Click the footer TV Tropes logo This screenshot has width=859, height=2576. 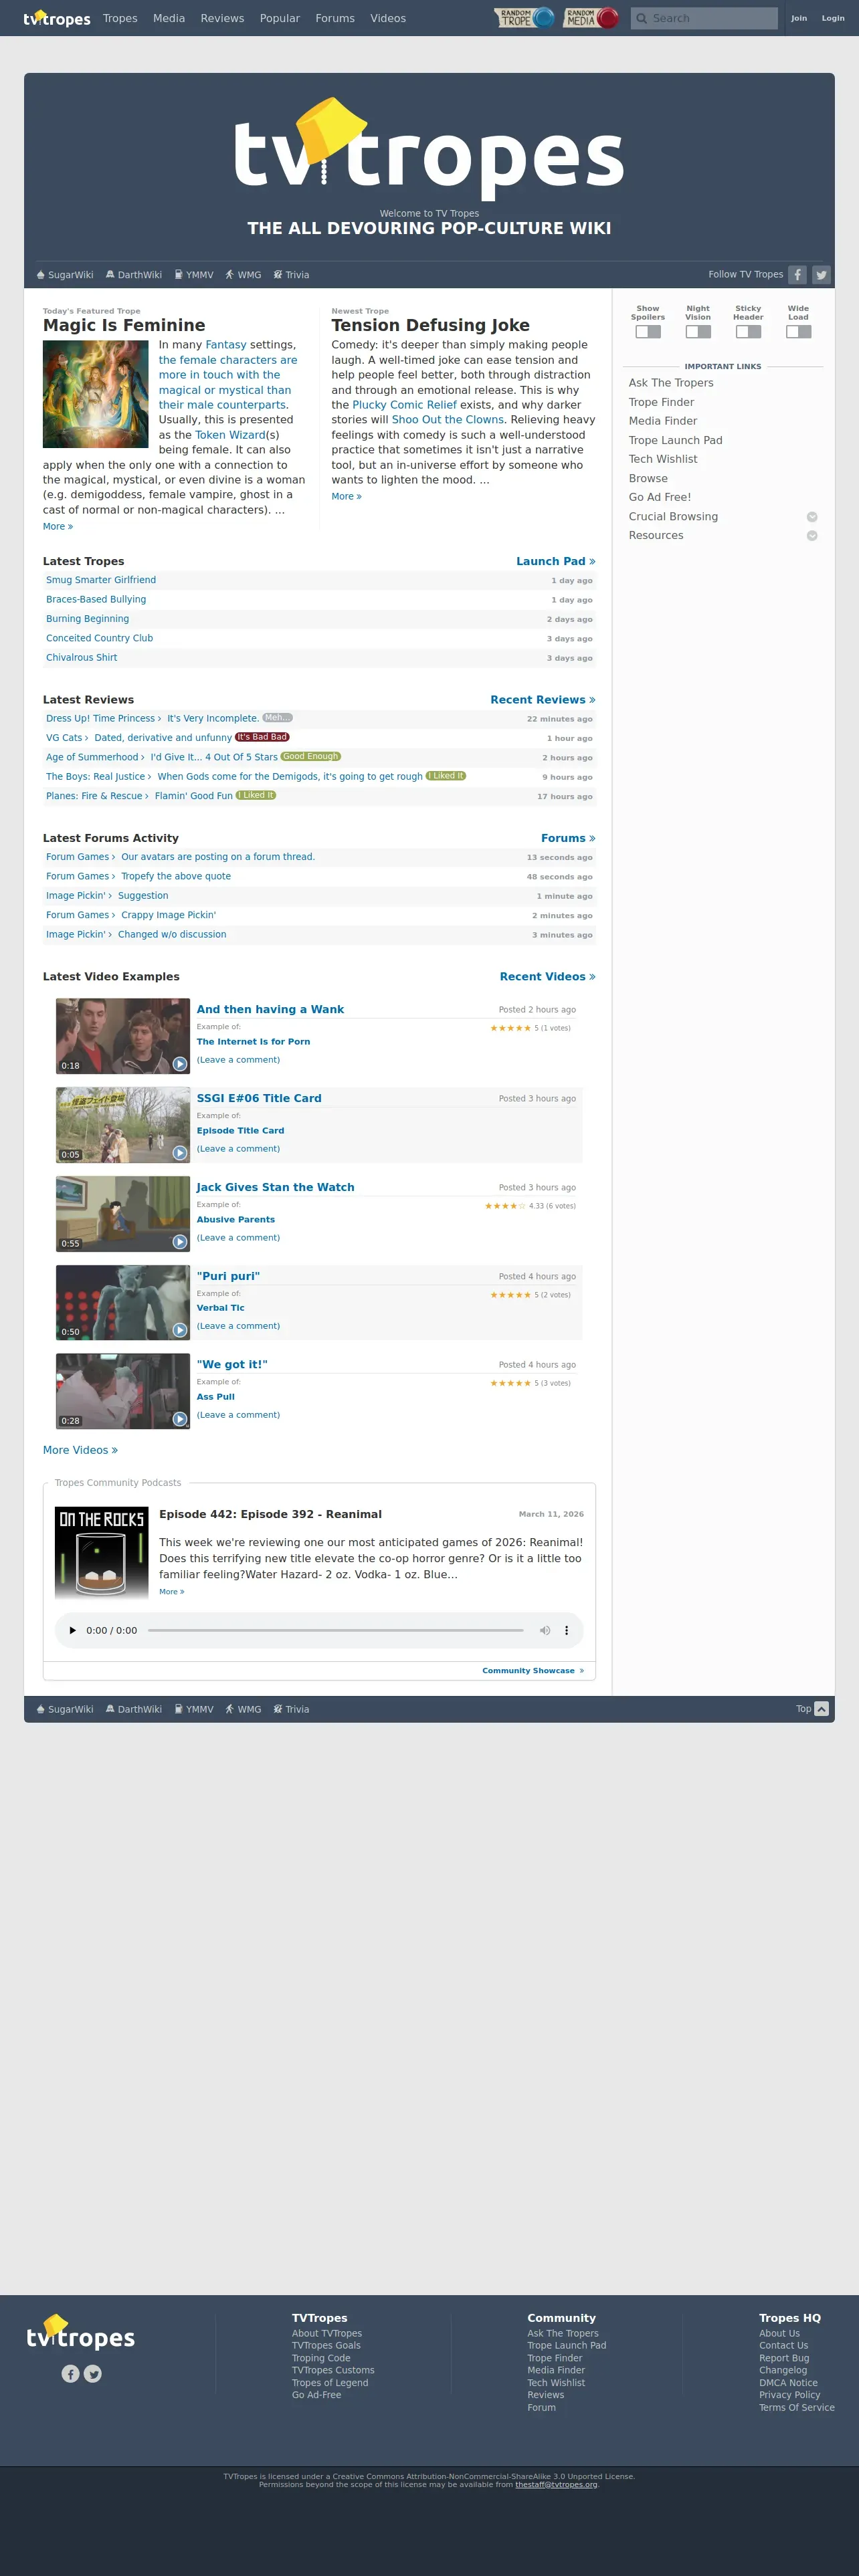click(x=81, y=2333)
